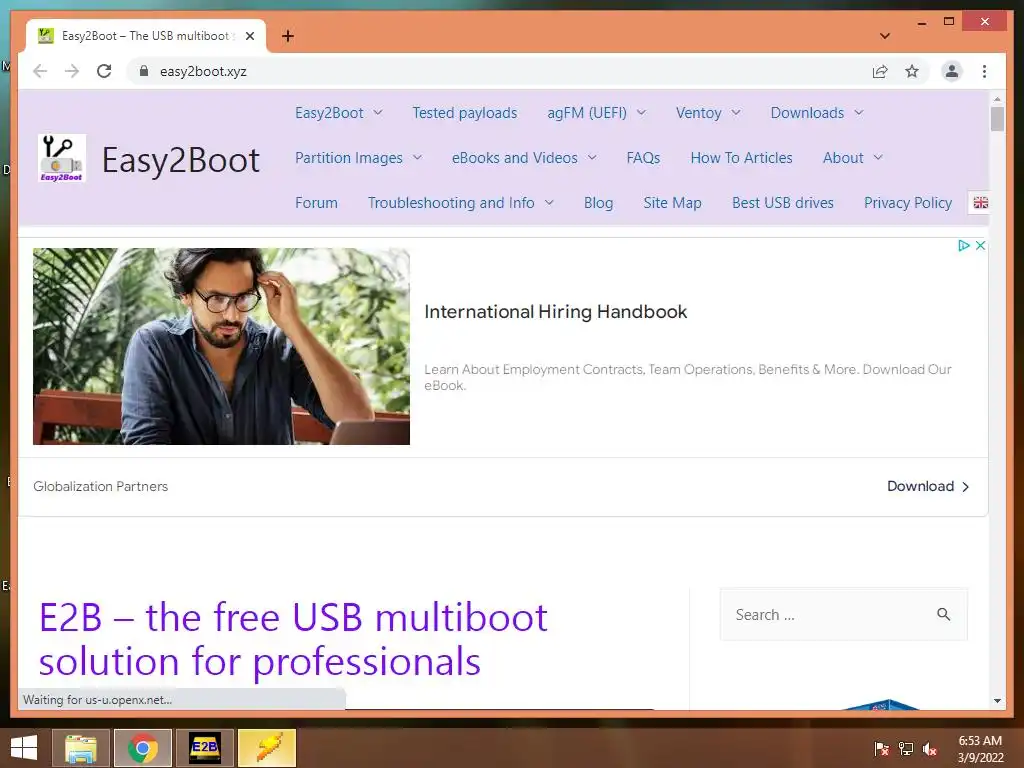Click the page scrollbar thumb
Viewport: 1024px width, 768px height.
point(997,120)
